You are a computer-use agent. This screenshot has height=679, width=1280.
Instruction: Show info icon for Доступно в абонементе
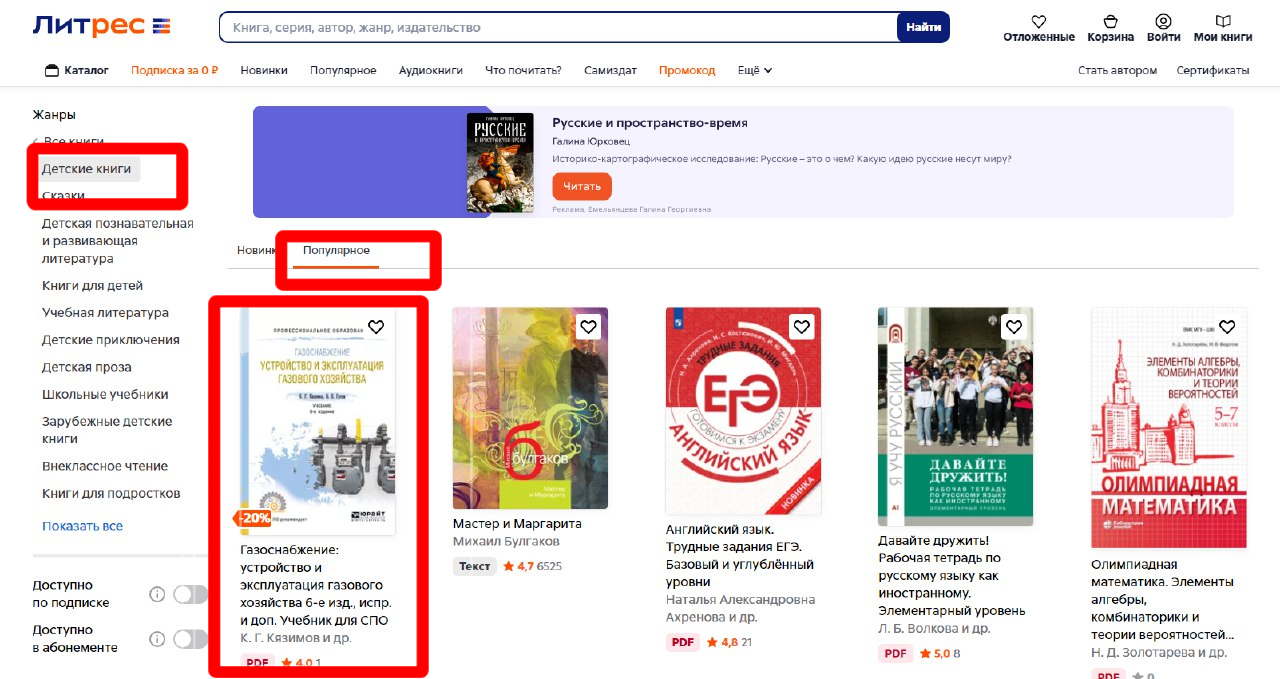click(x=157, y=639)
